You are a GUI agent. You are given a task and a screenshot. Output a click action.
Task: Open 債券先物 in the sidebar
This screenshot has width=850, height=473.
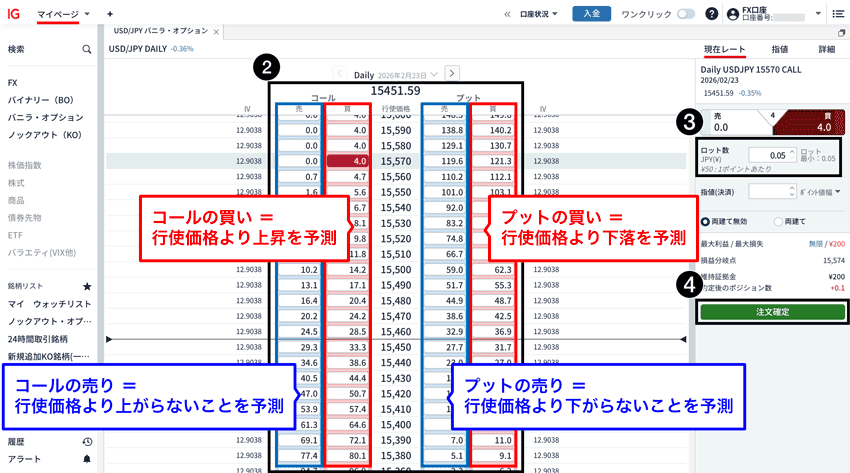(24, 217)
